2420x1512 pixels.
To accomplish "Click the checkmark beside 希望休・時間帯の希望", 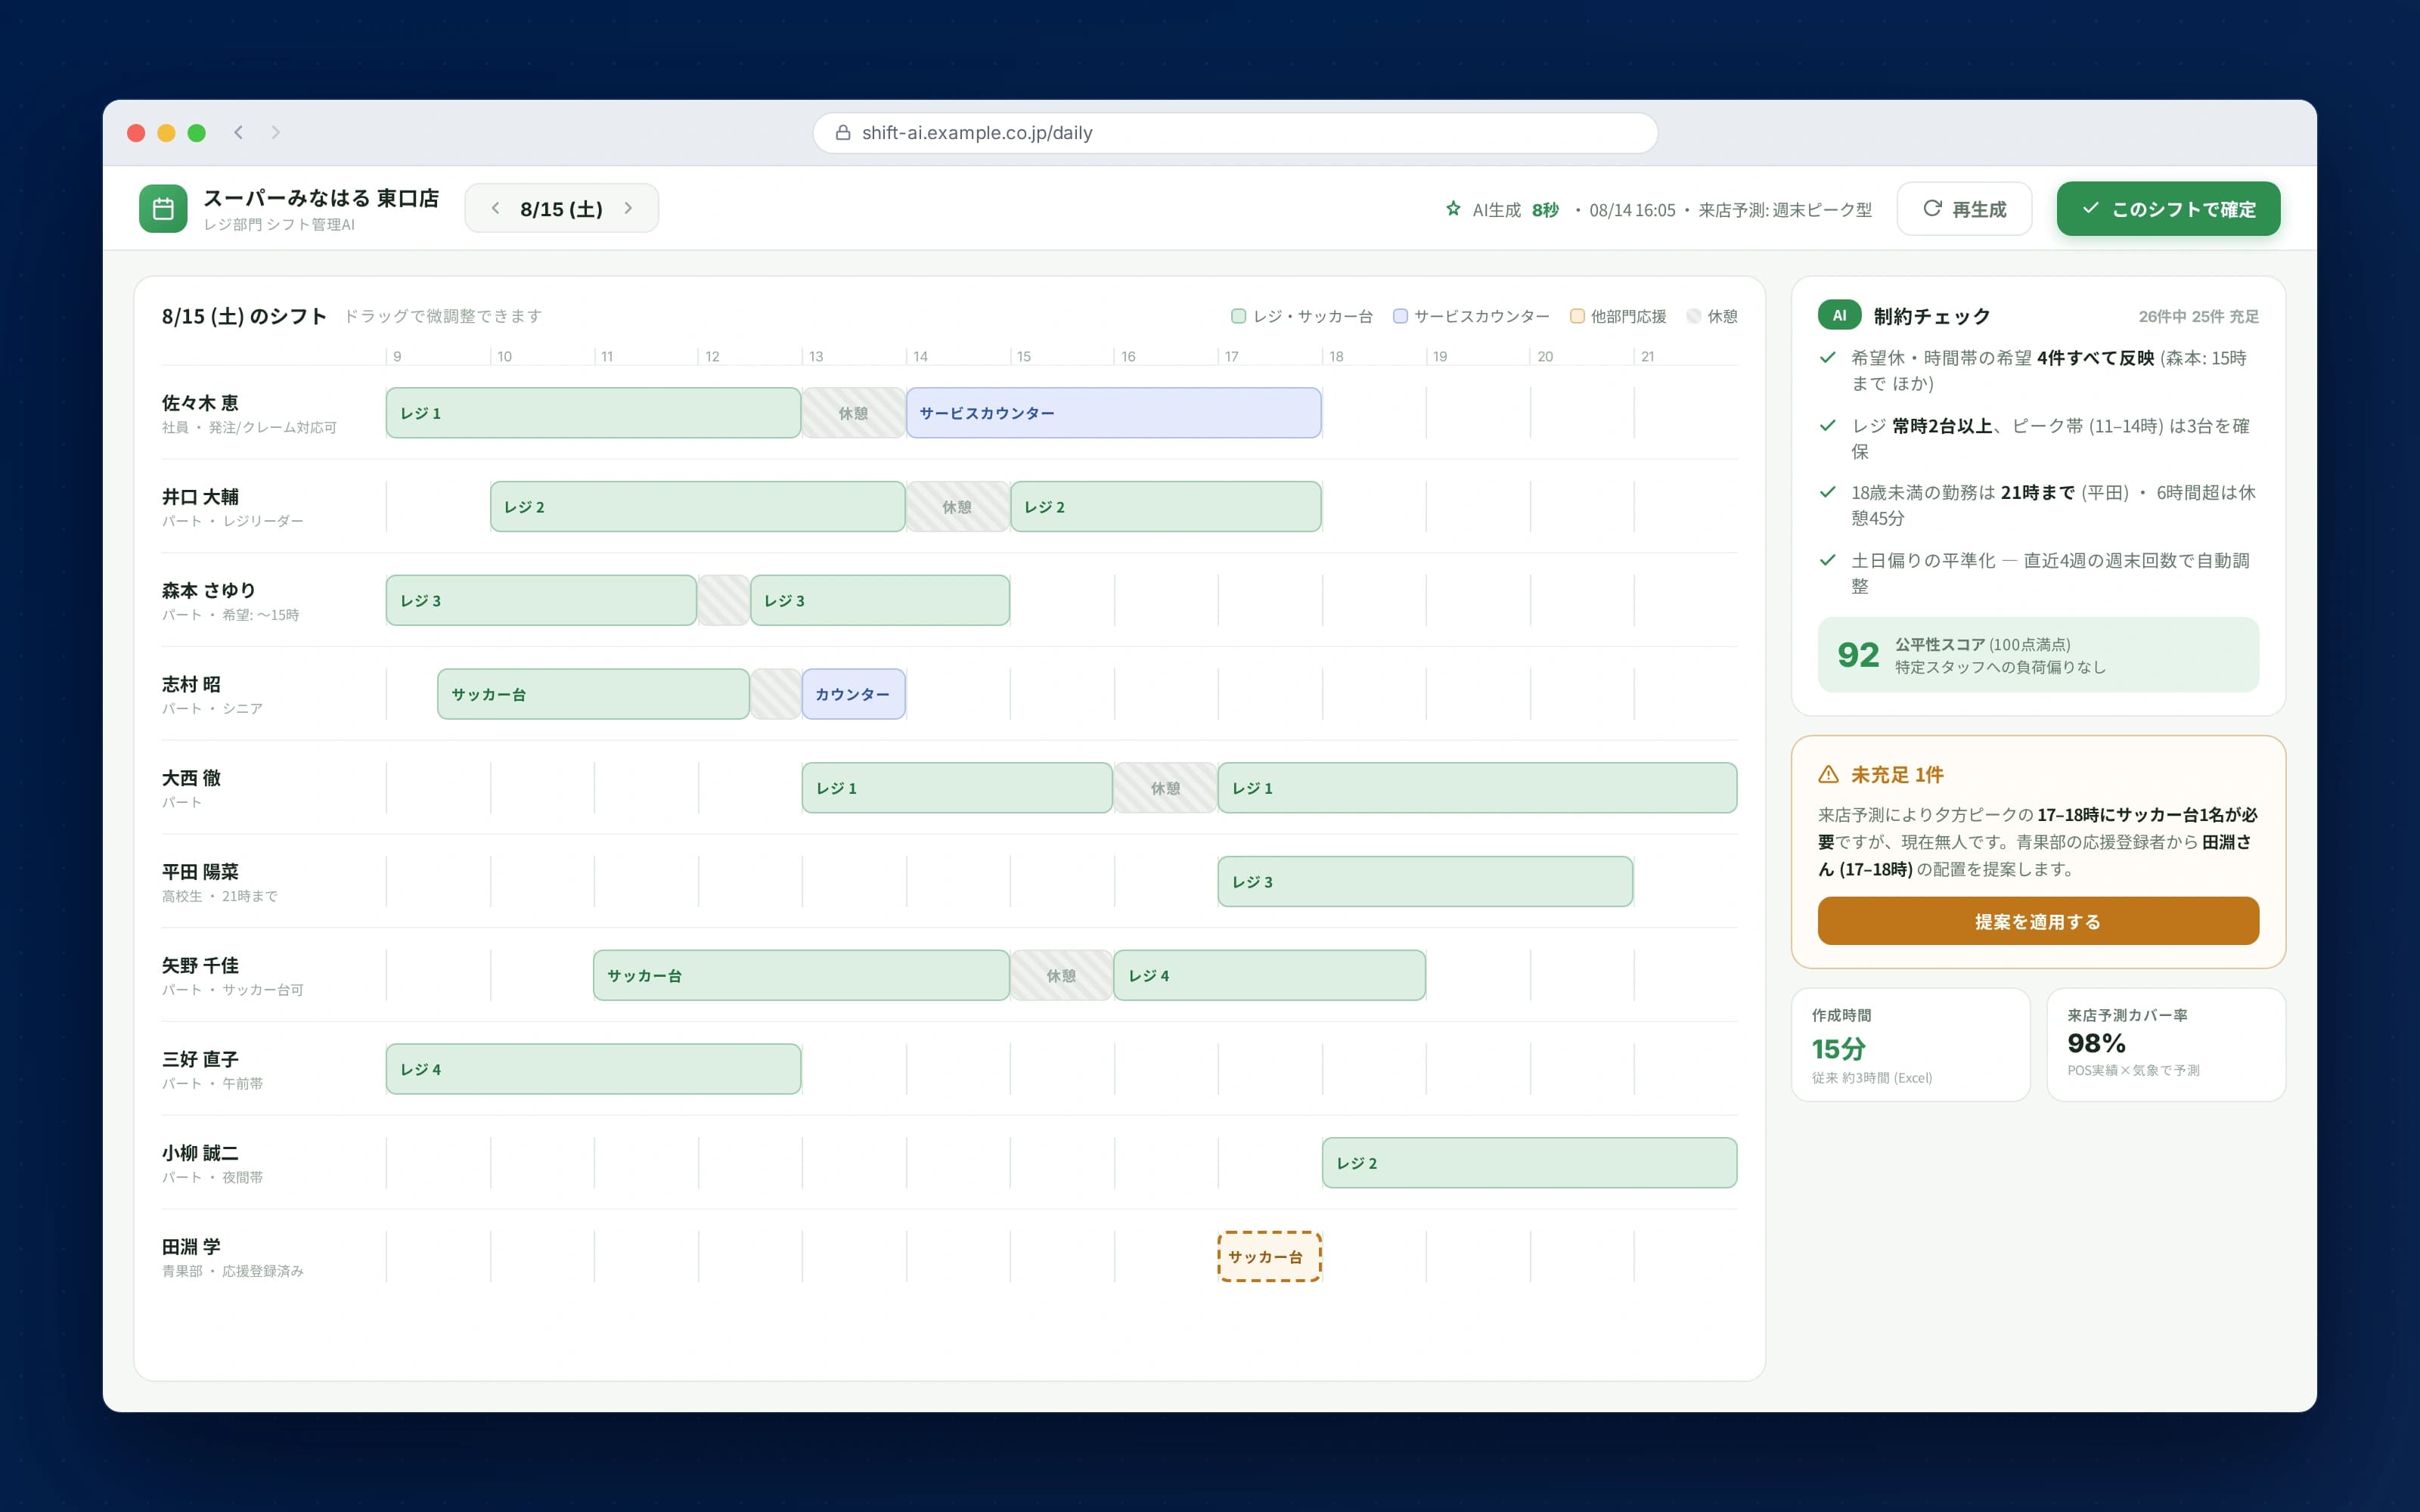I will (x=1828, y=357).
